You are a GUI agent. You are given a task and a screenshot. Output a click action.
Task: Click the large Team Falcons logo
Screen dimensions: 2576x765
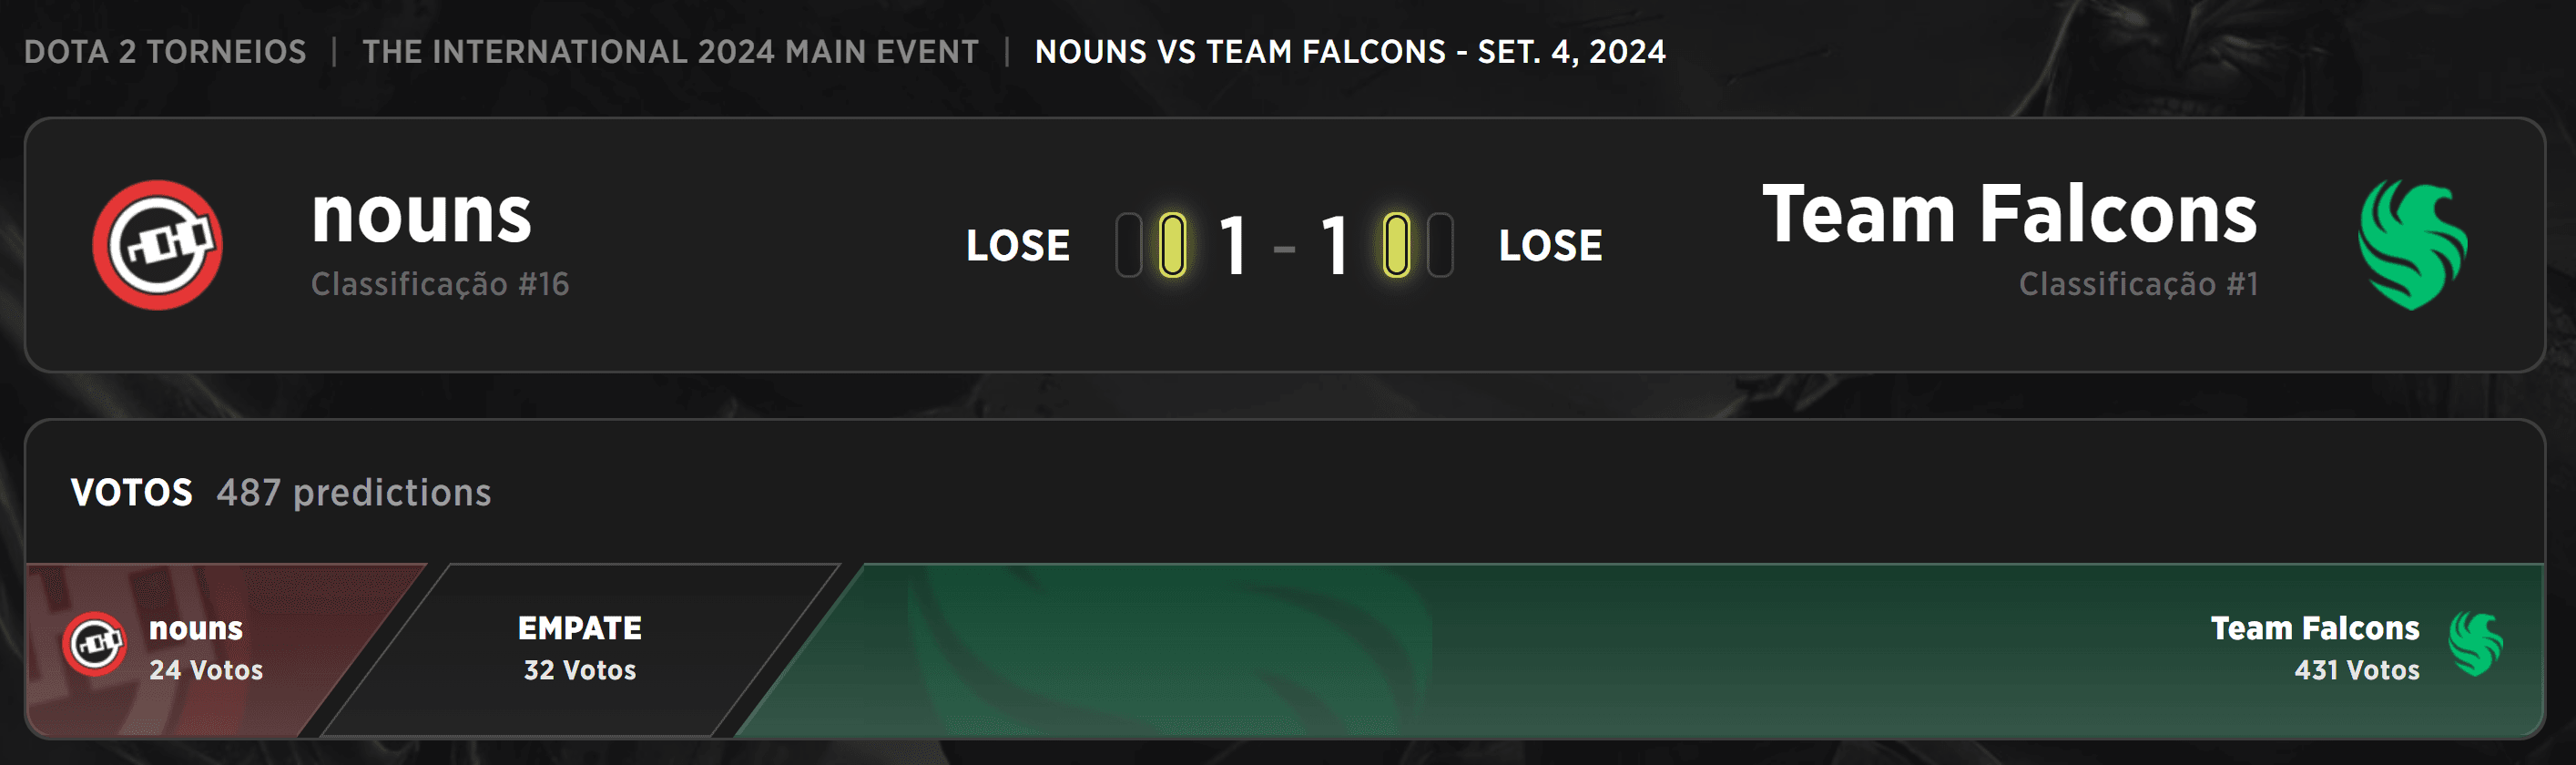click(x=2412, y=245)
